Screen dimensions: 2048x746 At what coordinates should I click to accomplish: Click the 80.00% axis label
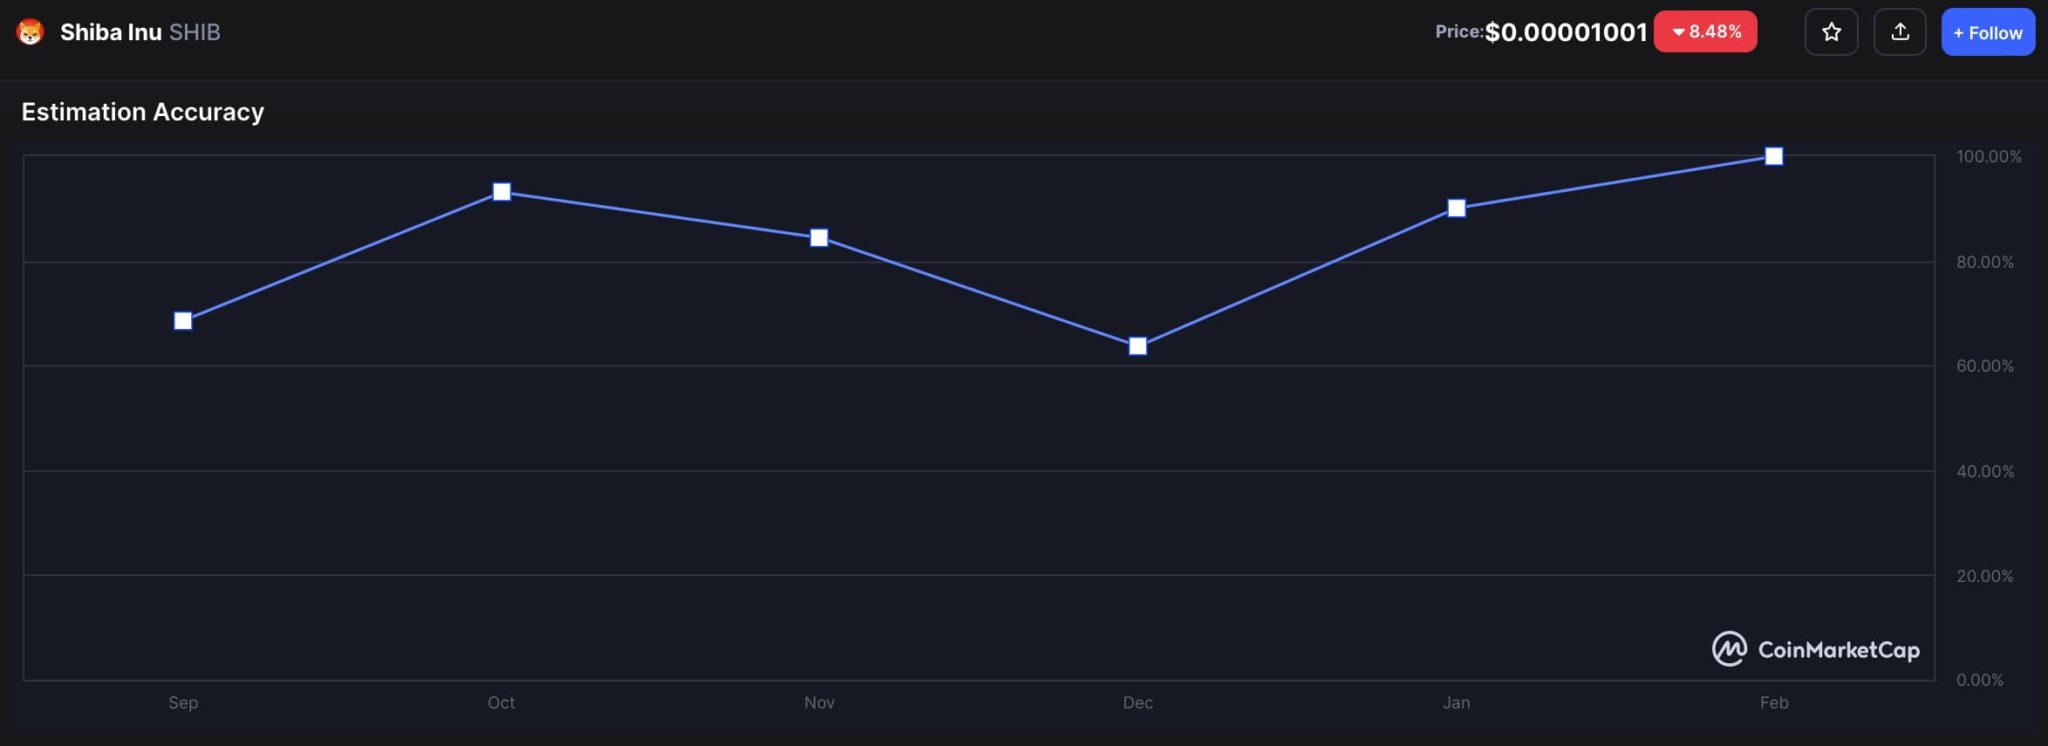pos(1985,262)
